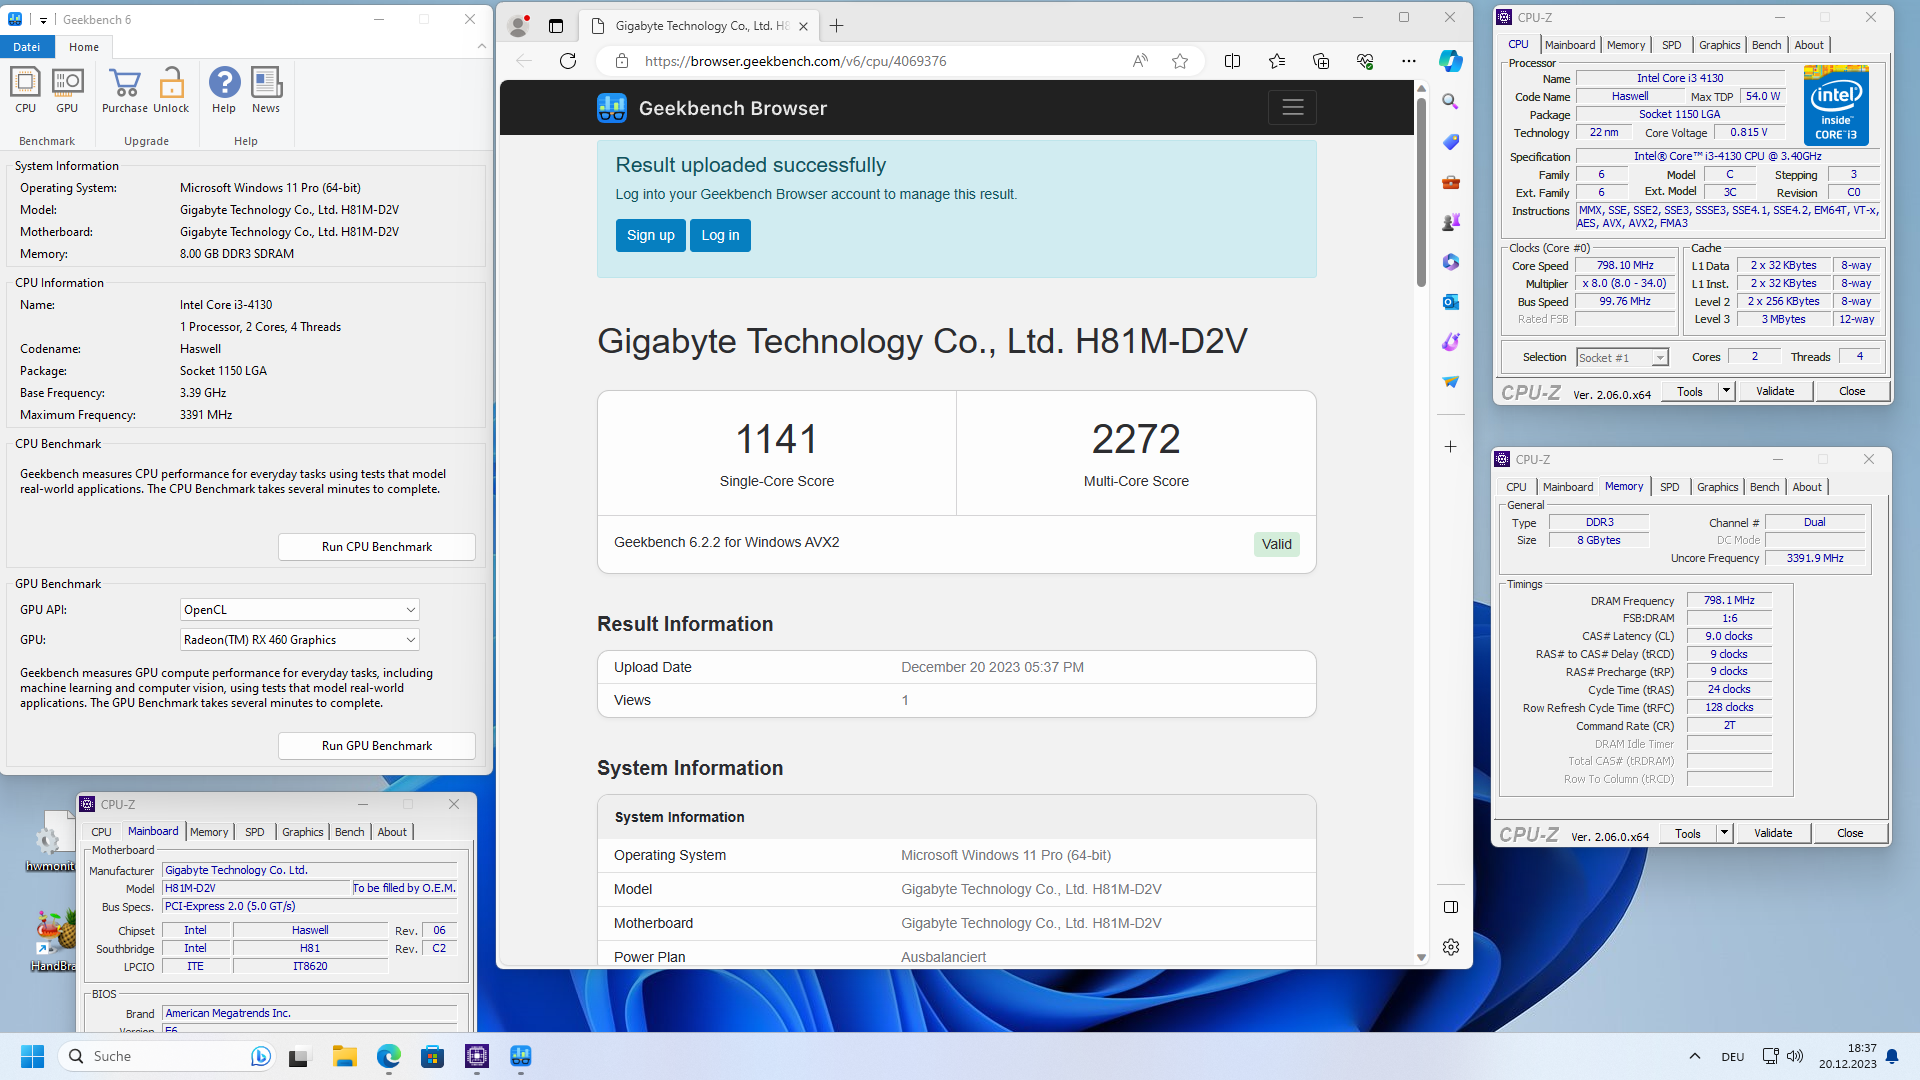This screenshot has height=1080, width=1920.
Task: Show hidden system tray icons chevron
Action: click(1695, 1056)
